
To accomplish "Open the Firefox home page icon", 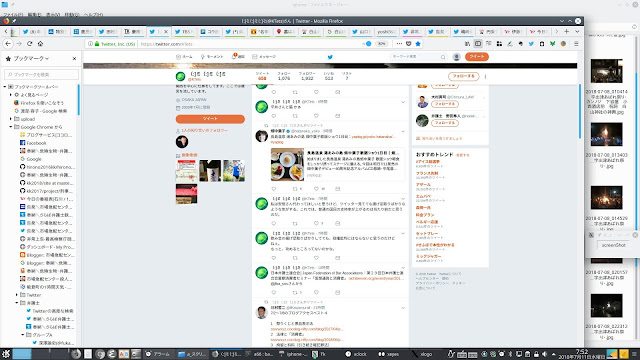I will [40, 44].
